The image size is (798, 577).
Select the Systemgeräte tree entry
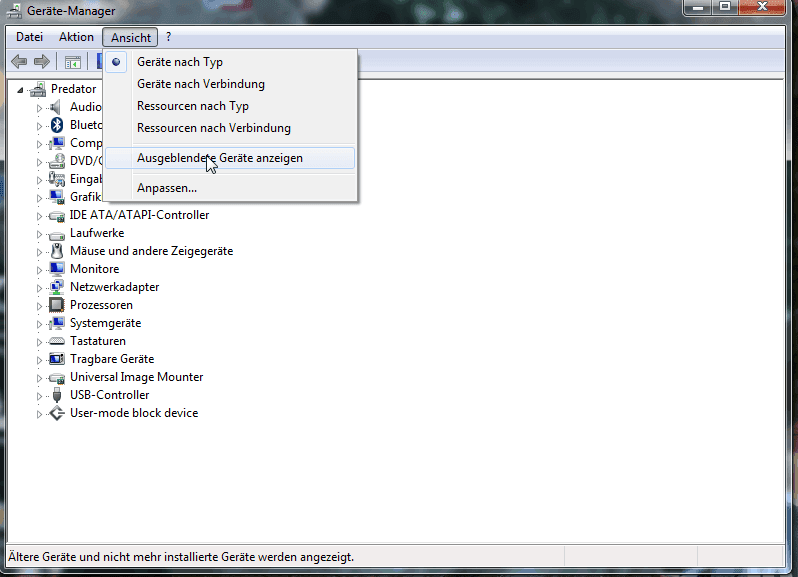tap(105, 323)
